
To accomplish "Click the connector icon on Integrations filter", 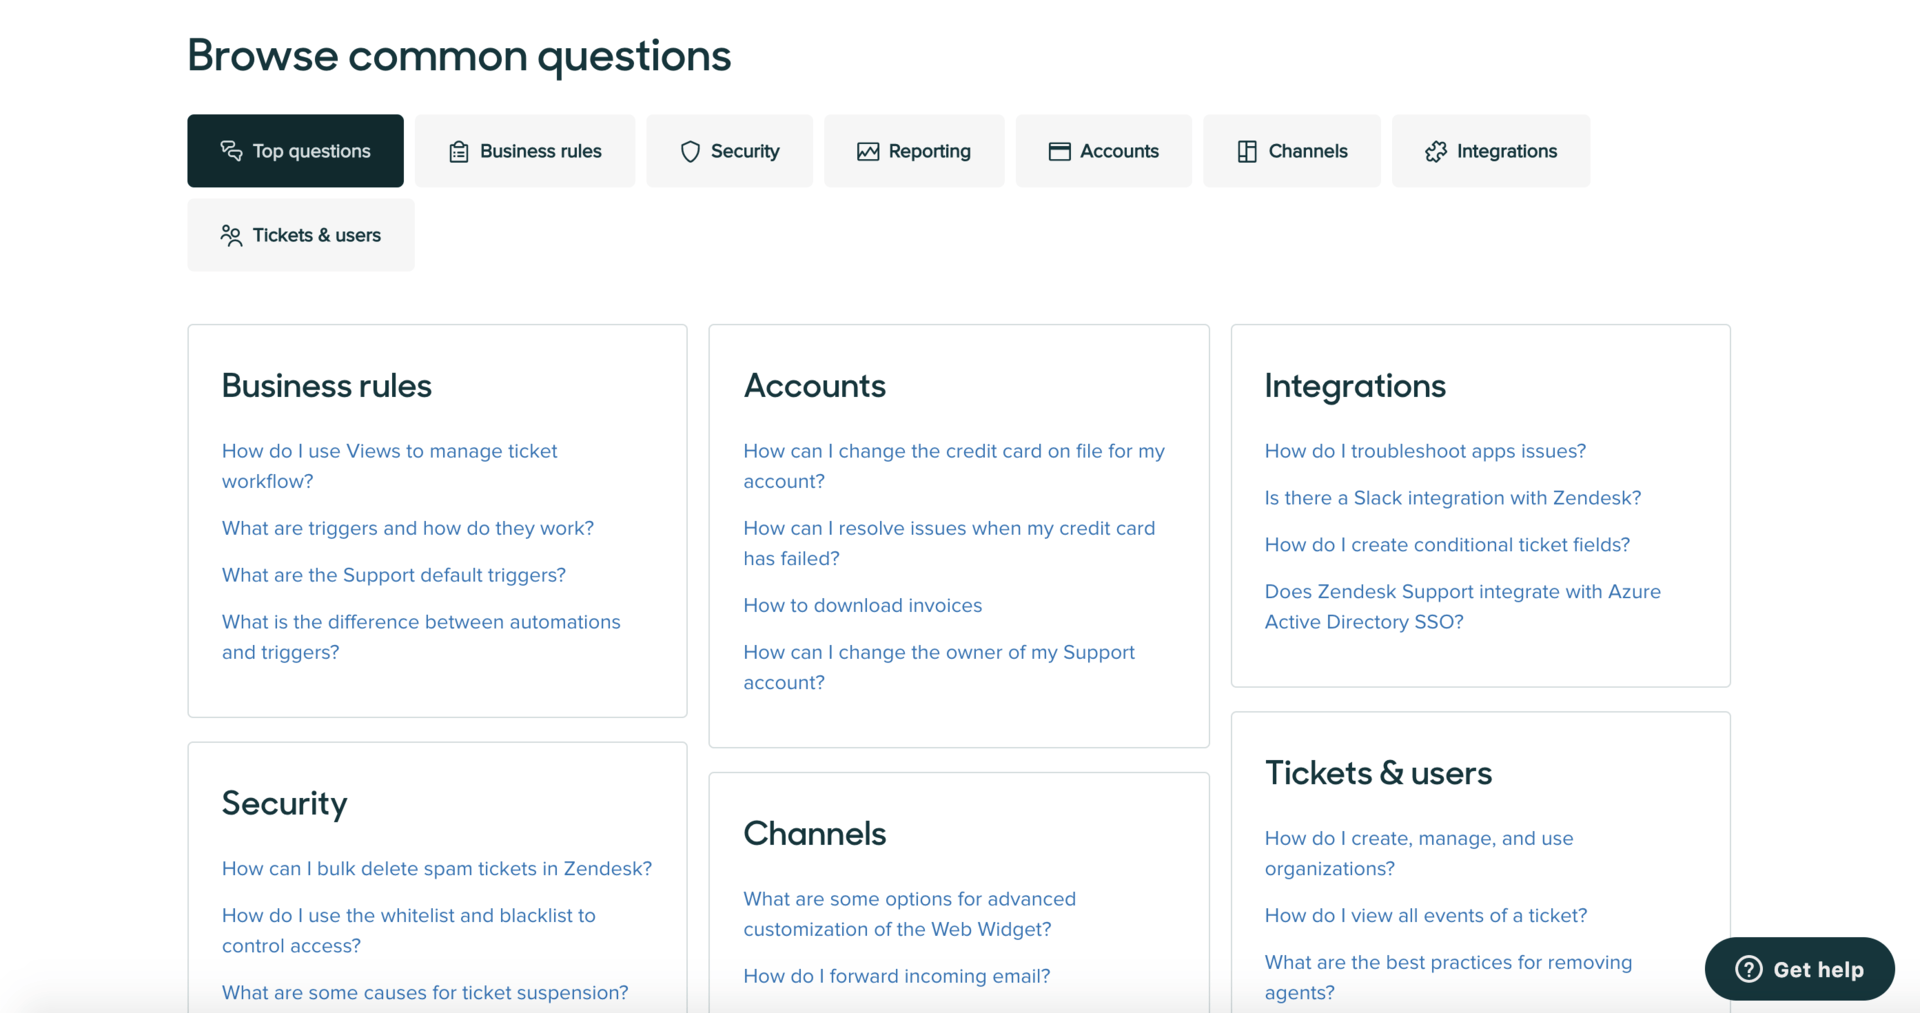I will click(1436, 150).
